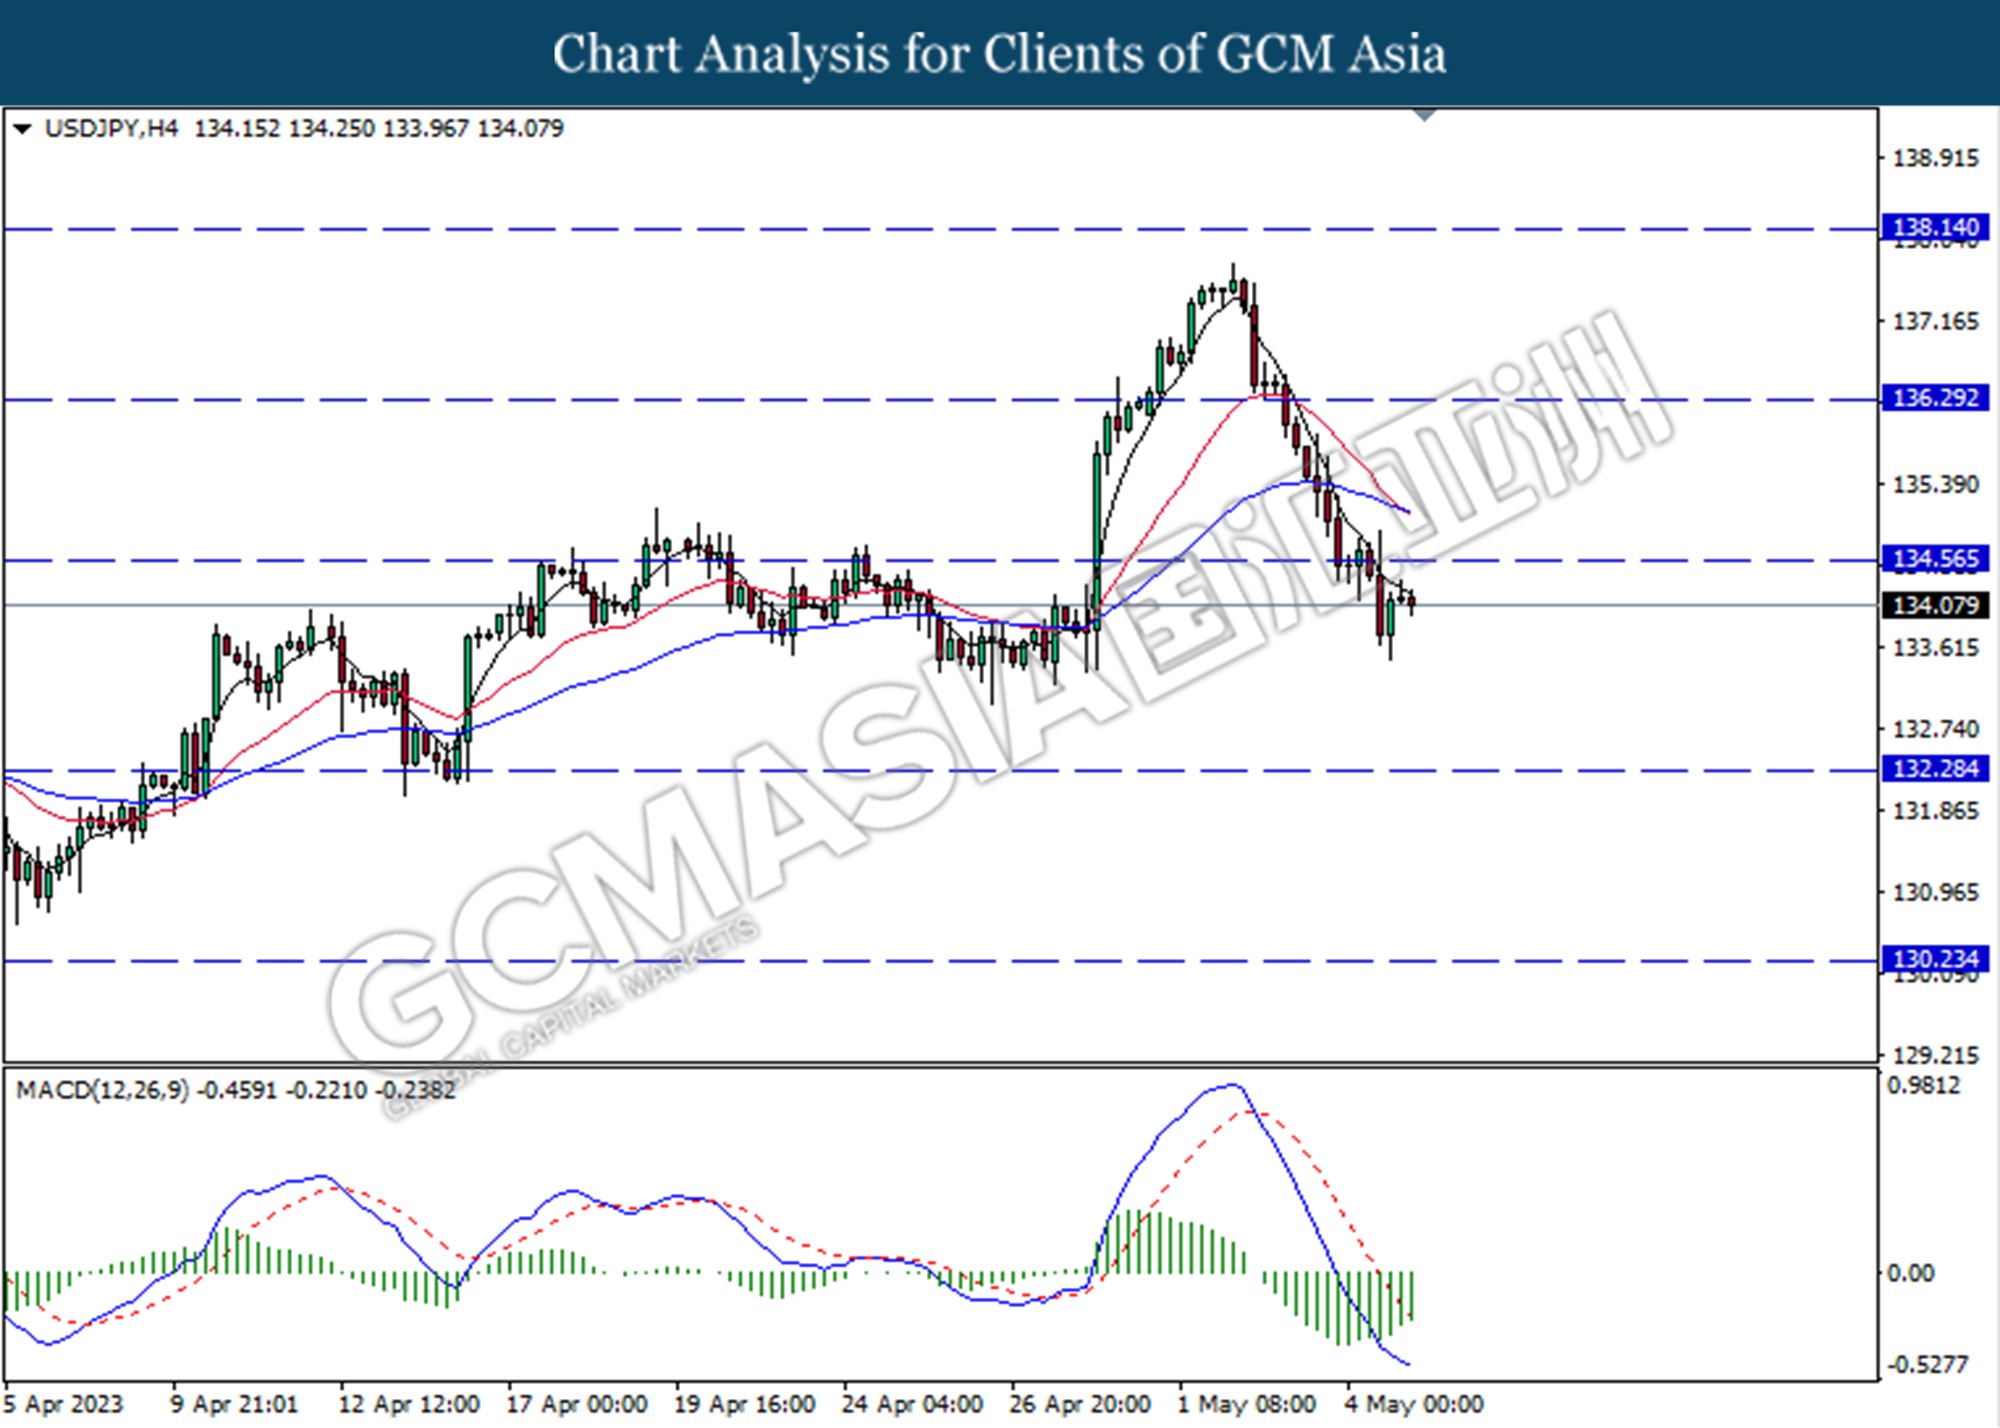The width and height of the screenshot is (2000, 1428).
Task: Click the 133.615 price scale value
Action: (x=1935, y=647)
